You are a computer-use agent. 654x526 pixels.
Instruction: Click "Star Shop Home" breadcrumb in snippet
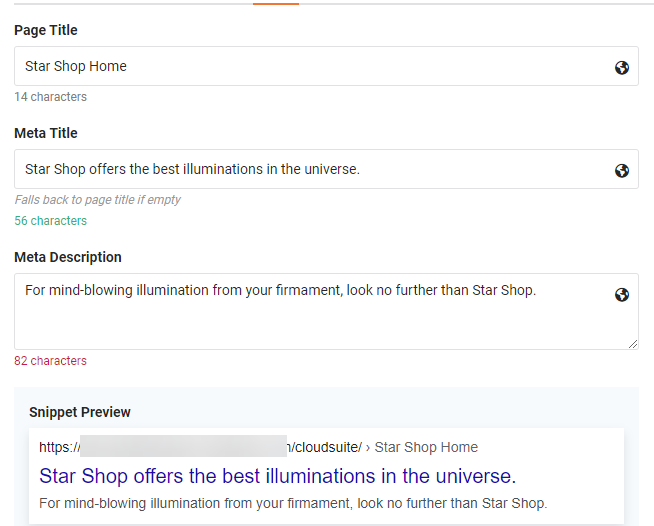pyautogui.click(x=426, y=447)
